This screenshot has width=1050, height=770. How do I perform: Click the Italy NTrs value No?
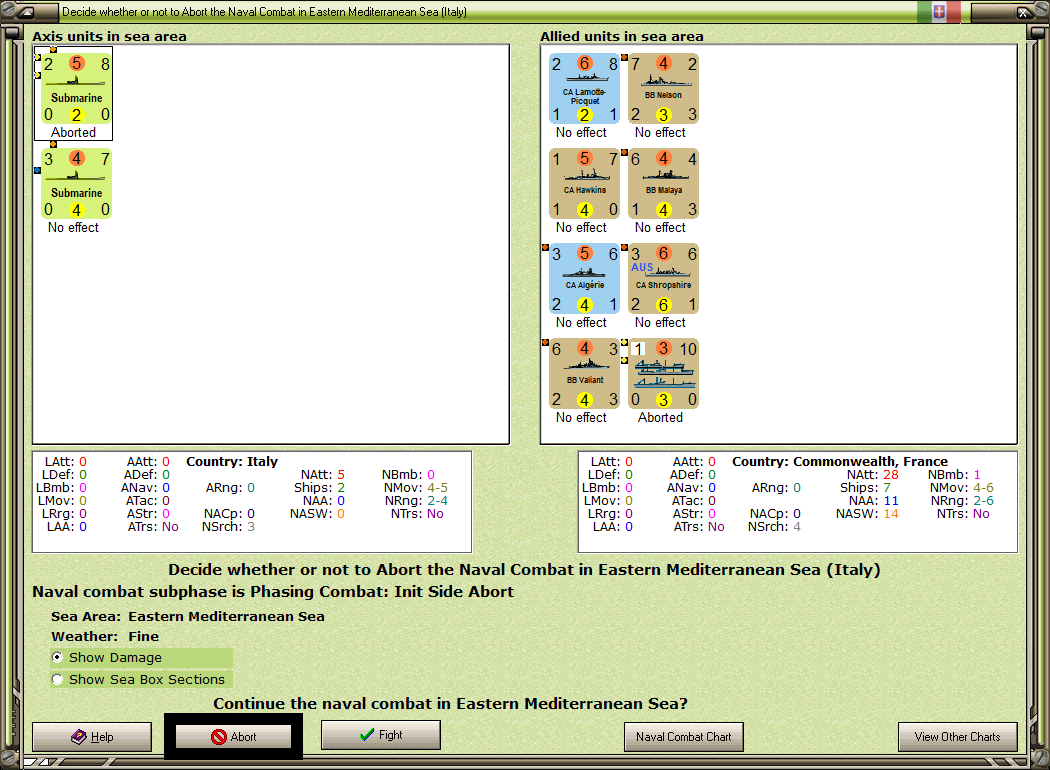pos(435,514)
